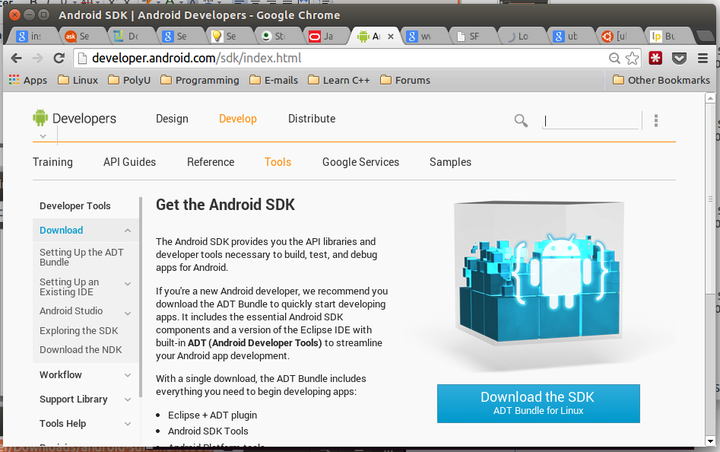
Task: Reload the page with the refresh icon
Action: point(59,58)
